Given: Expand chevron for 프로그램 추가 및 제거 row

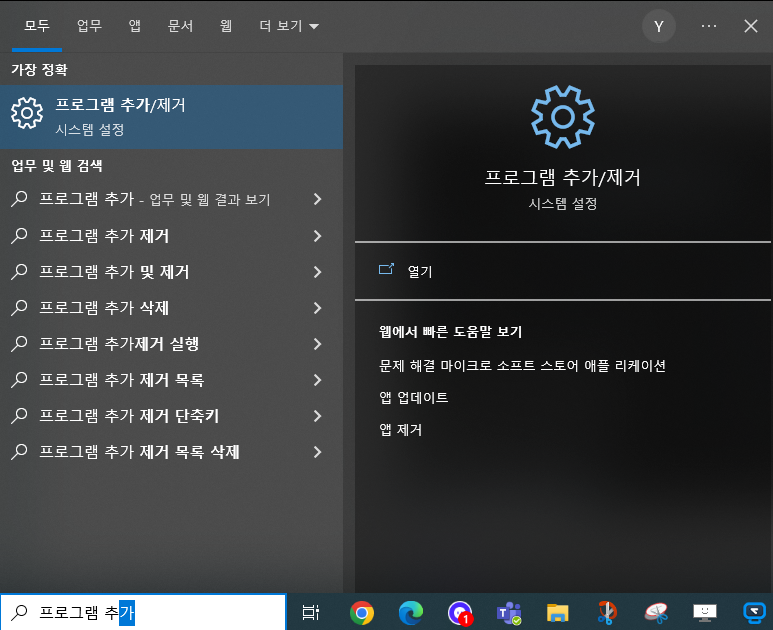Looking at the screenshot, I should (317, 272).
